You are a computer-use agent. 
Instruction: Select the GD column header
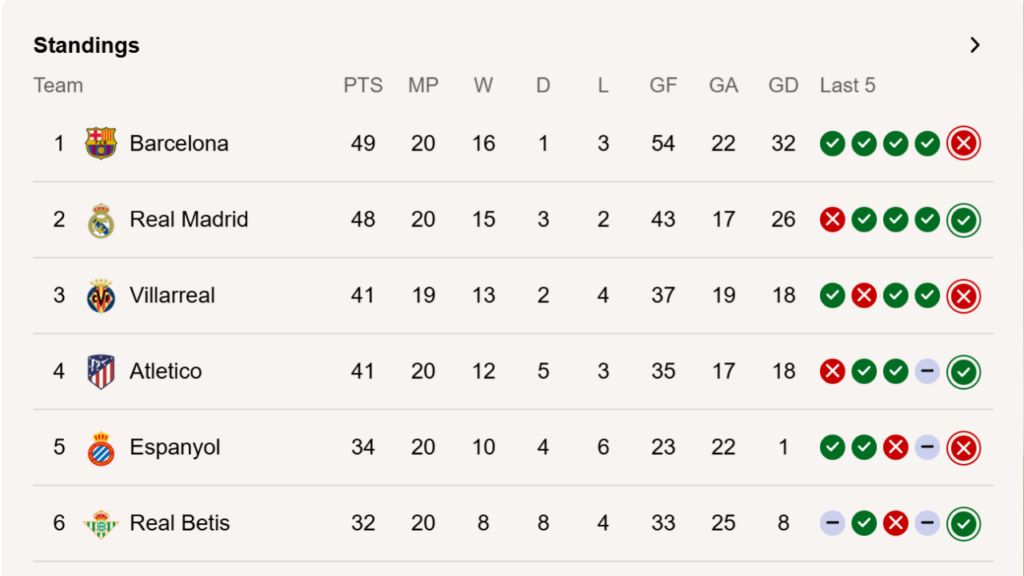click(x=783, y=85)
